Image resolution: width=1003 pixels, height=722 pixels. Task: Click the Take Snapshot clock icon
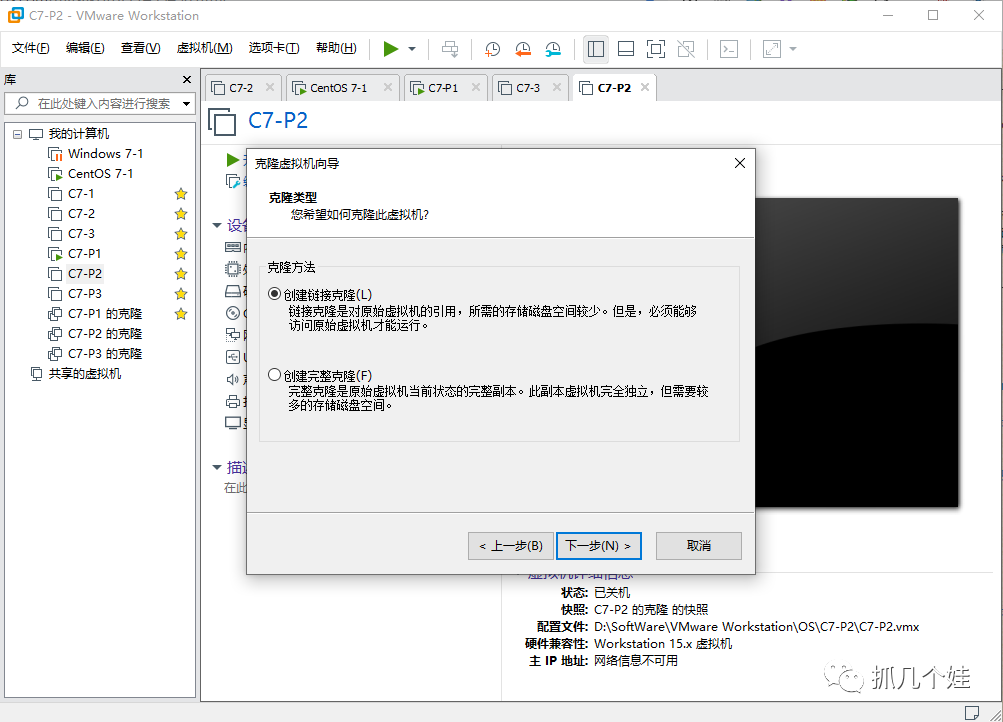[x=492, y=49]
